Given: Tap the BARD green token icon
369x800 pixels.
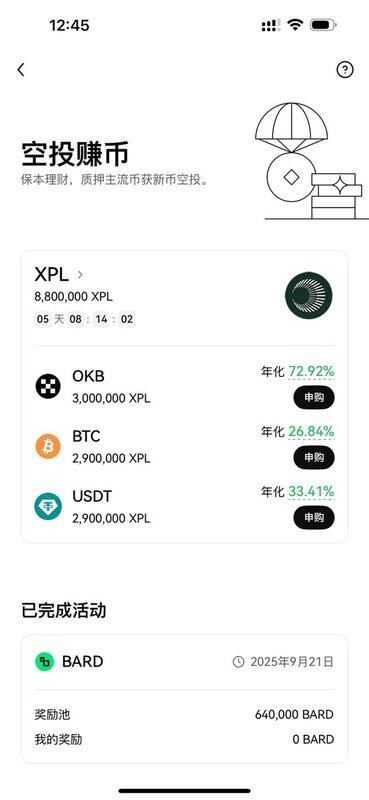Looking at the screenshot, I should coord(44,662).
